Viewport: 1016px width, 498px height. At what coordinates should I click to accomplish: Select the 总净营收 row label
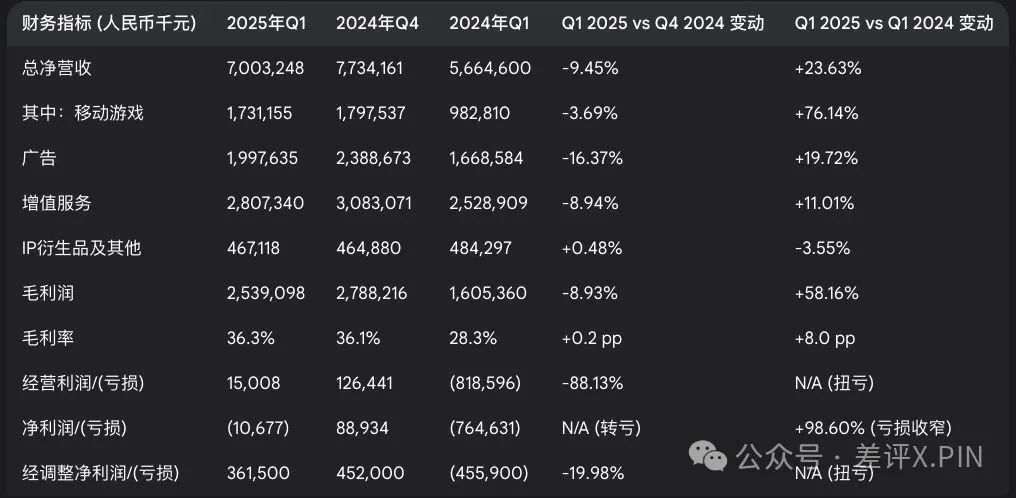pos(56,68)
